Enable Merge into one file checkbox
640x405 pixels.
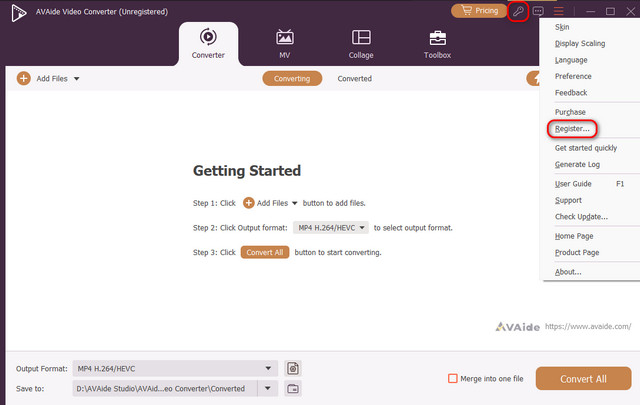pyautogui.click(x=453, y=379)
